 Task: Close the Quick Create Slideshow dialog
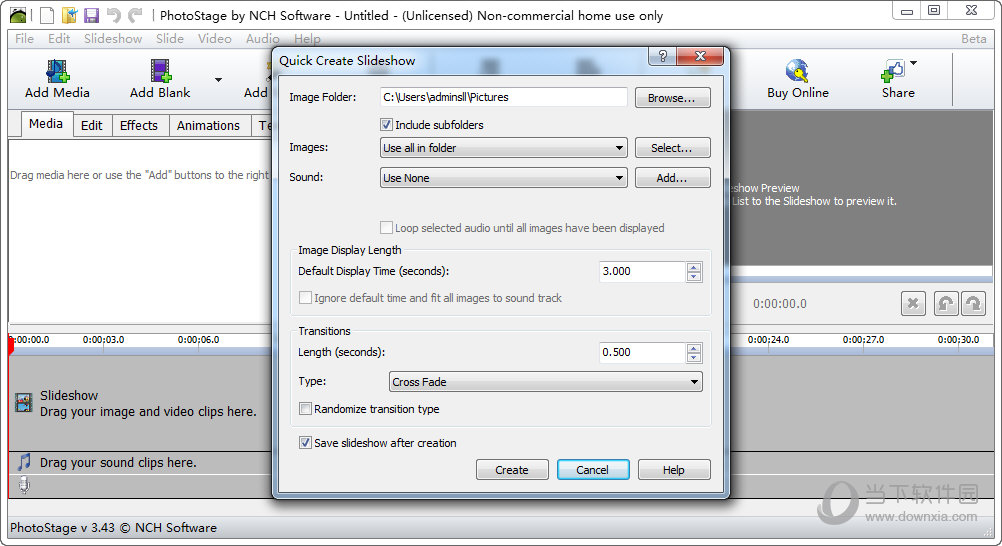700,56
